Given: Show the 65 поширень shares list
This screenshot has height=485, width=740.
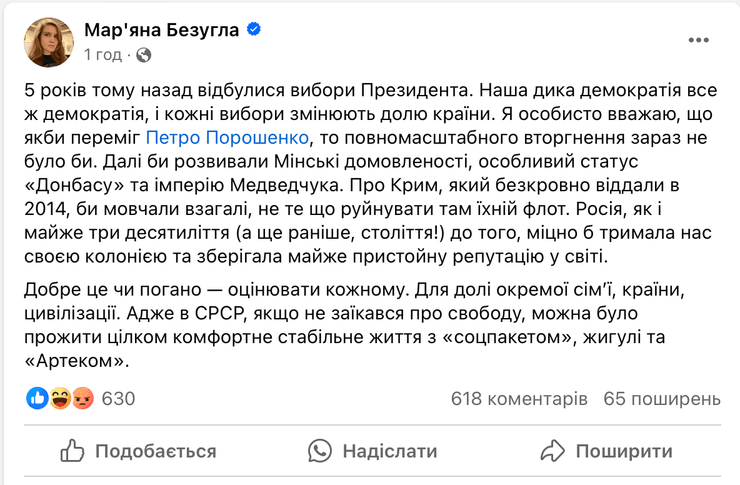Looking at the screenshot, I should coord(661,399).
